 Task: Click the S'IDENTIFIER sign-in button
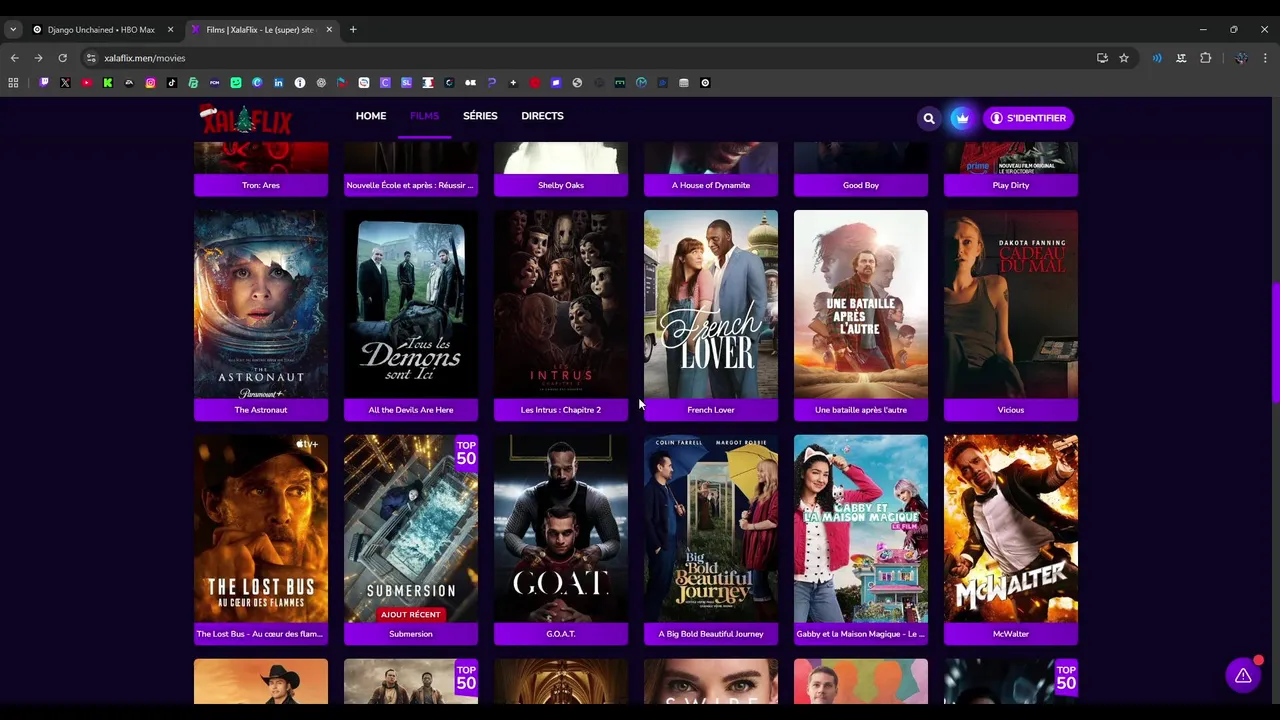(1028, 118)
